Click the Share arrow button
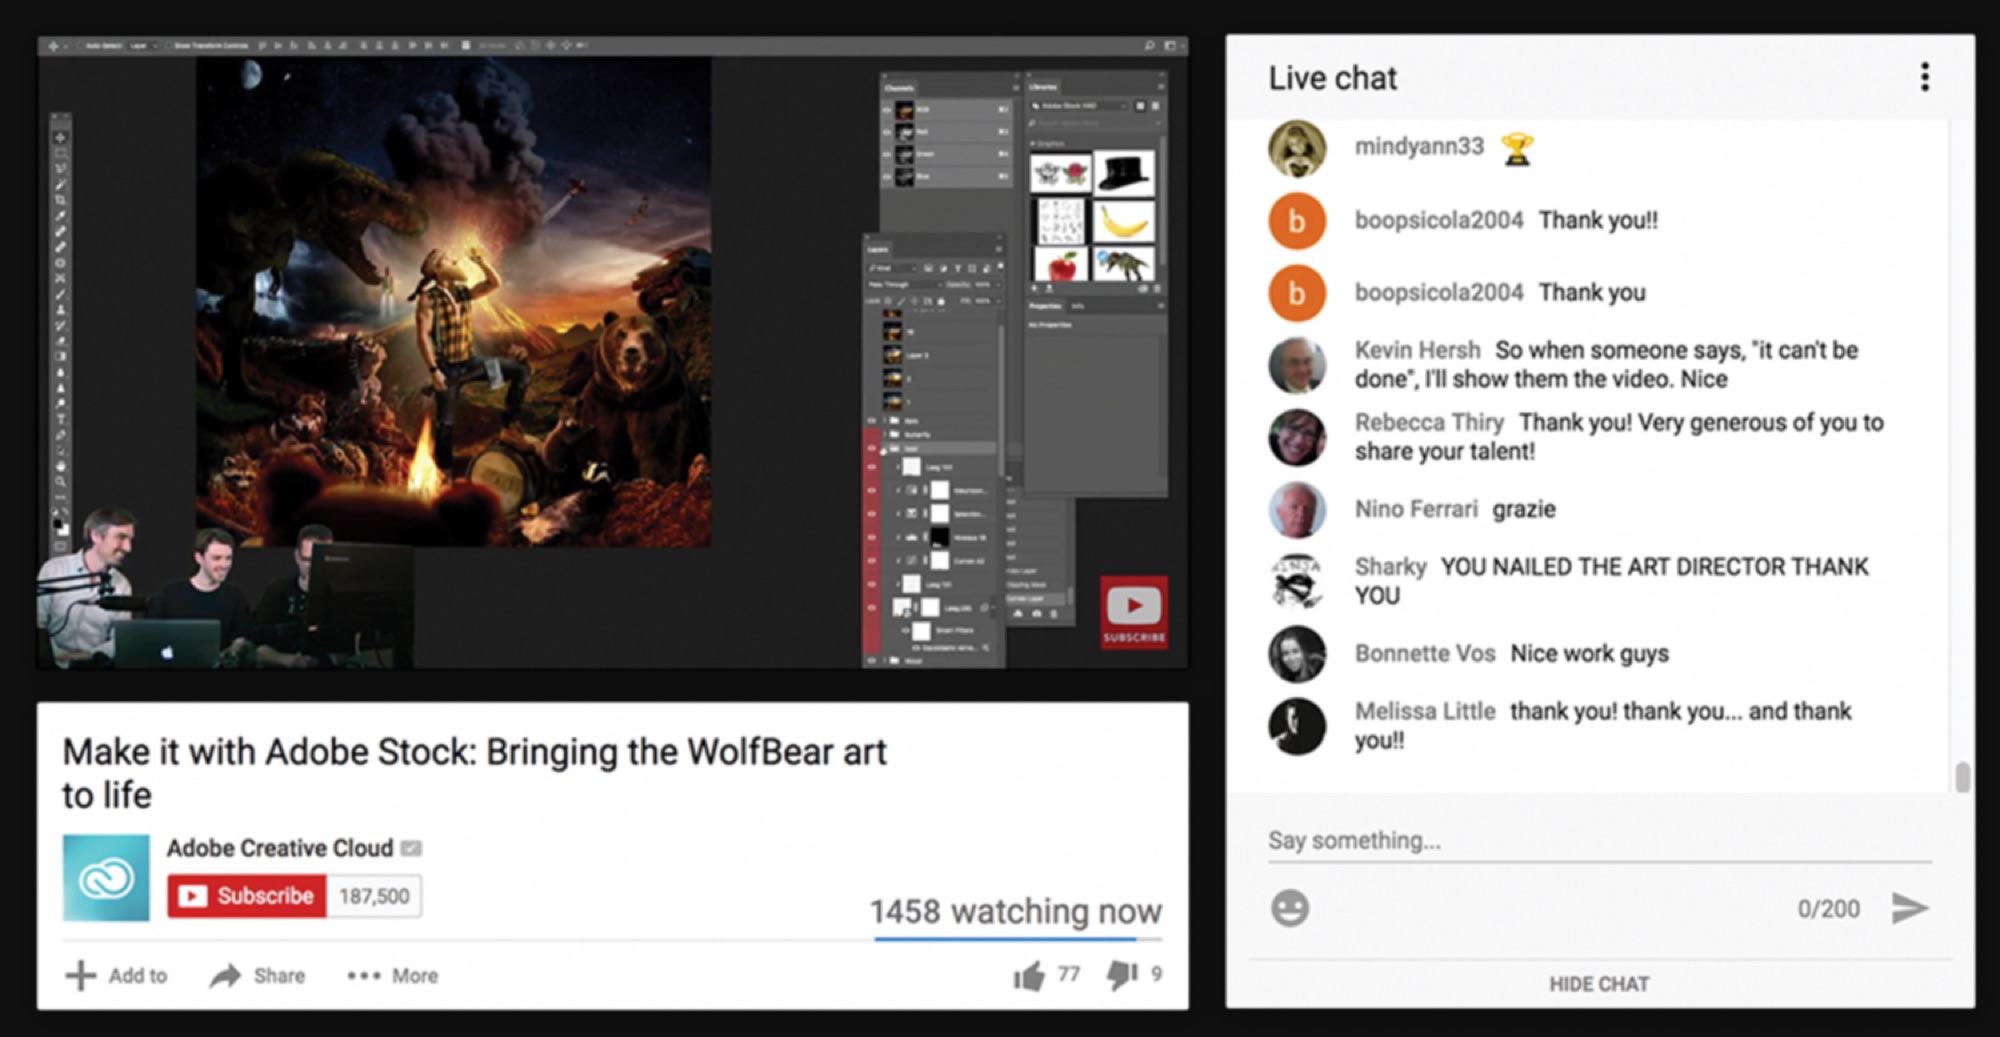 click(x=258, y=975)
